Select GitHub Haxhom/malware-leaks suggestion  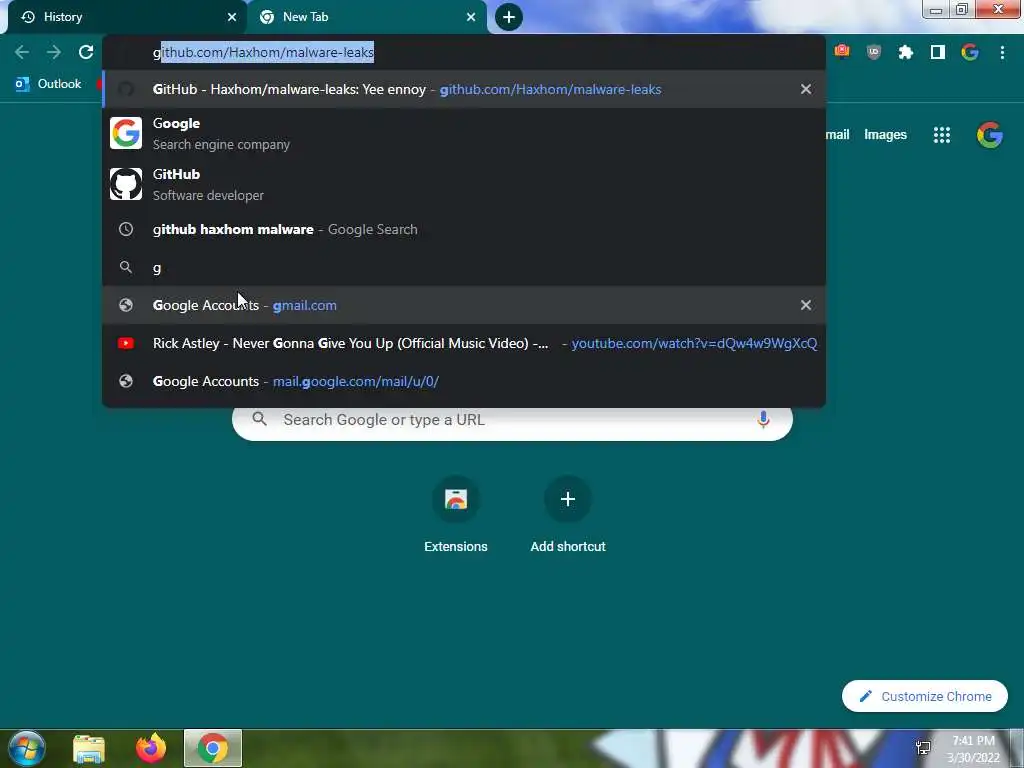pyautogui.click(x=464, y=89)
